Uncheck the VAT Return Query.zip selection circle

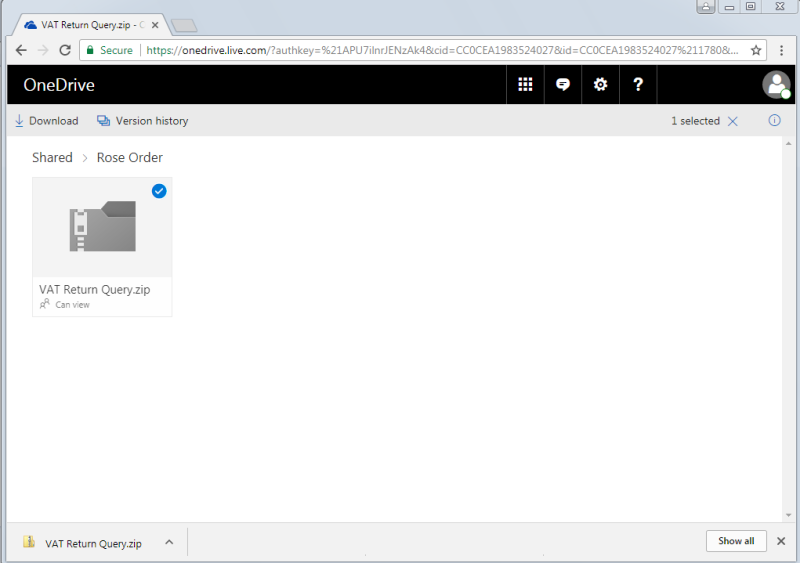click(159, 191)
